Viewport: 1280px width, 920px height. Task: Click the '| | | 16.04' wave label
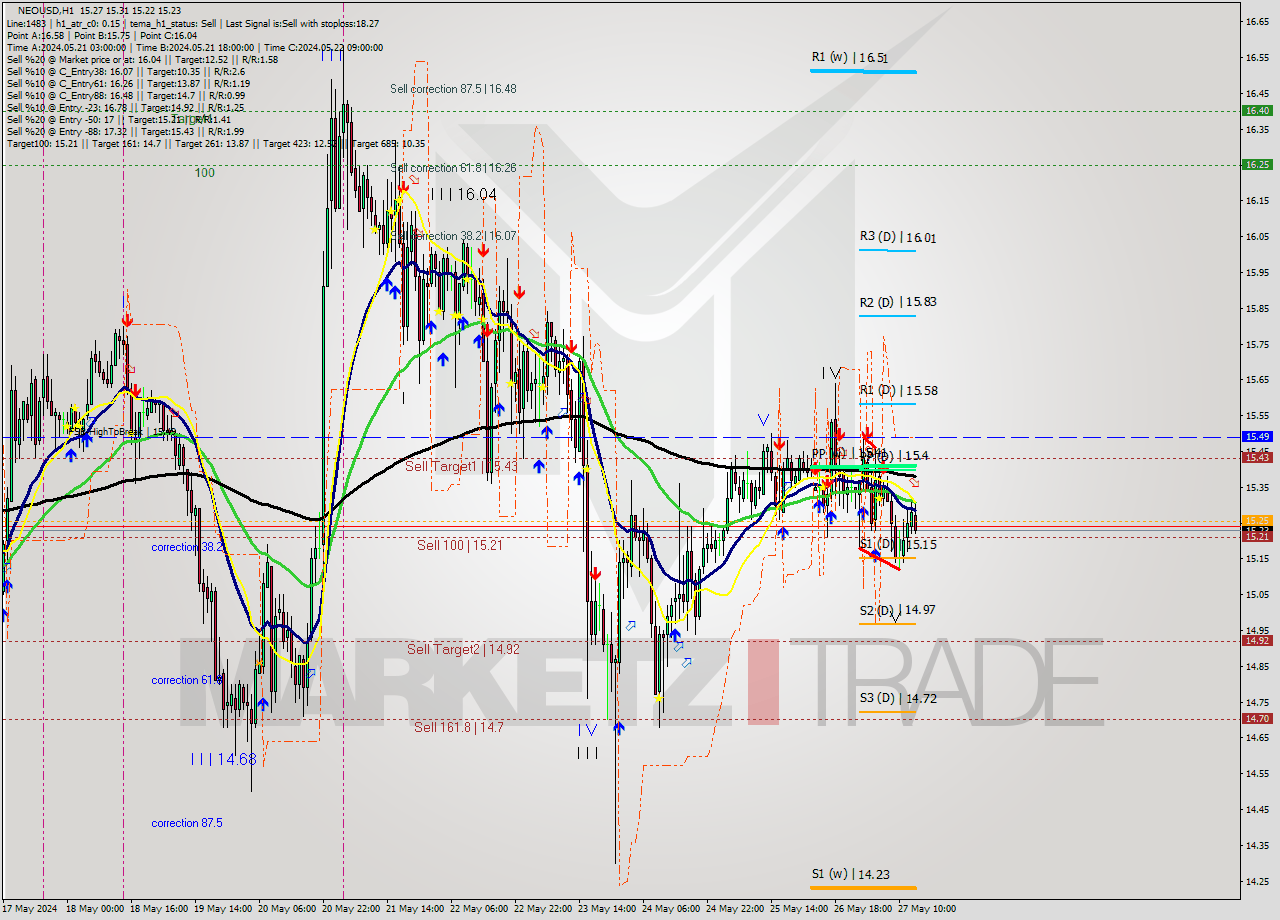coord(465,194)
